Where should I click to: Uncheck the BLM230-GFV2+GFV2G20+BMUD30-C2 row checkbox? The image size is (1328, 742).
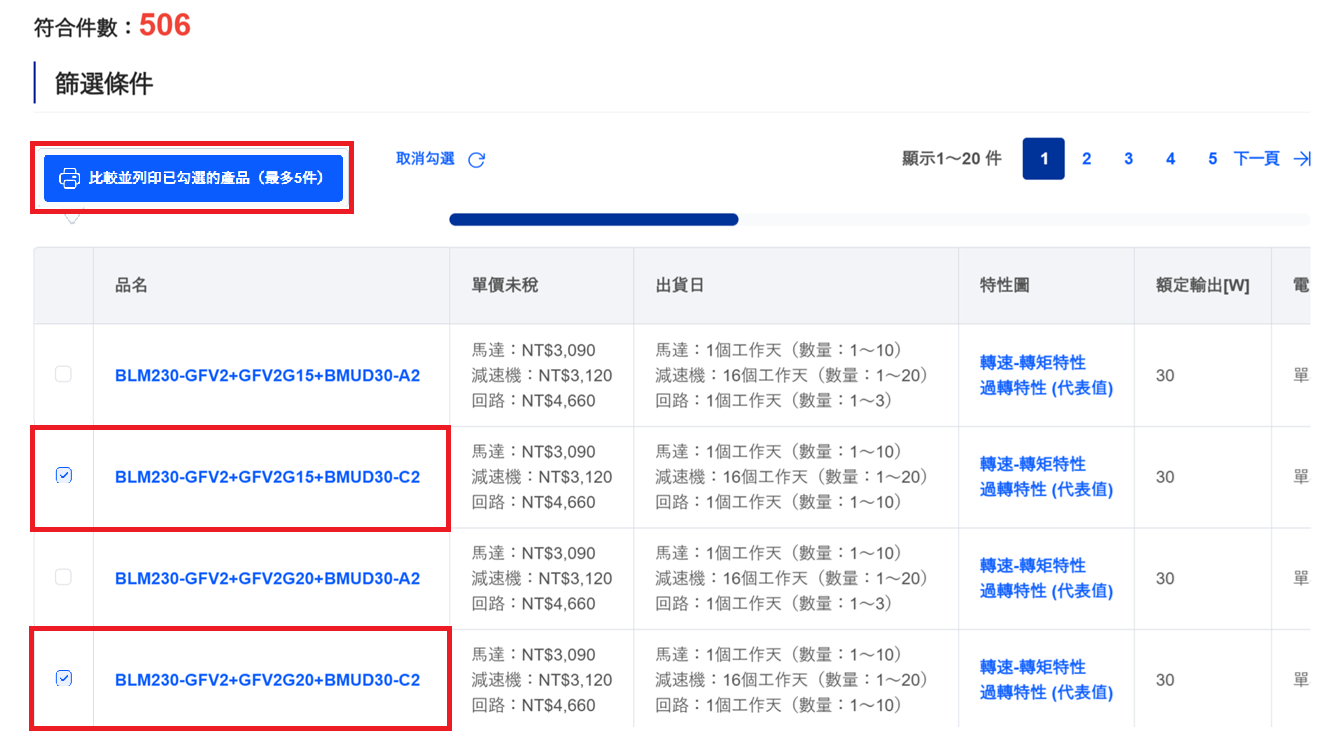(x=63, y=679)
